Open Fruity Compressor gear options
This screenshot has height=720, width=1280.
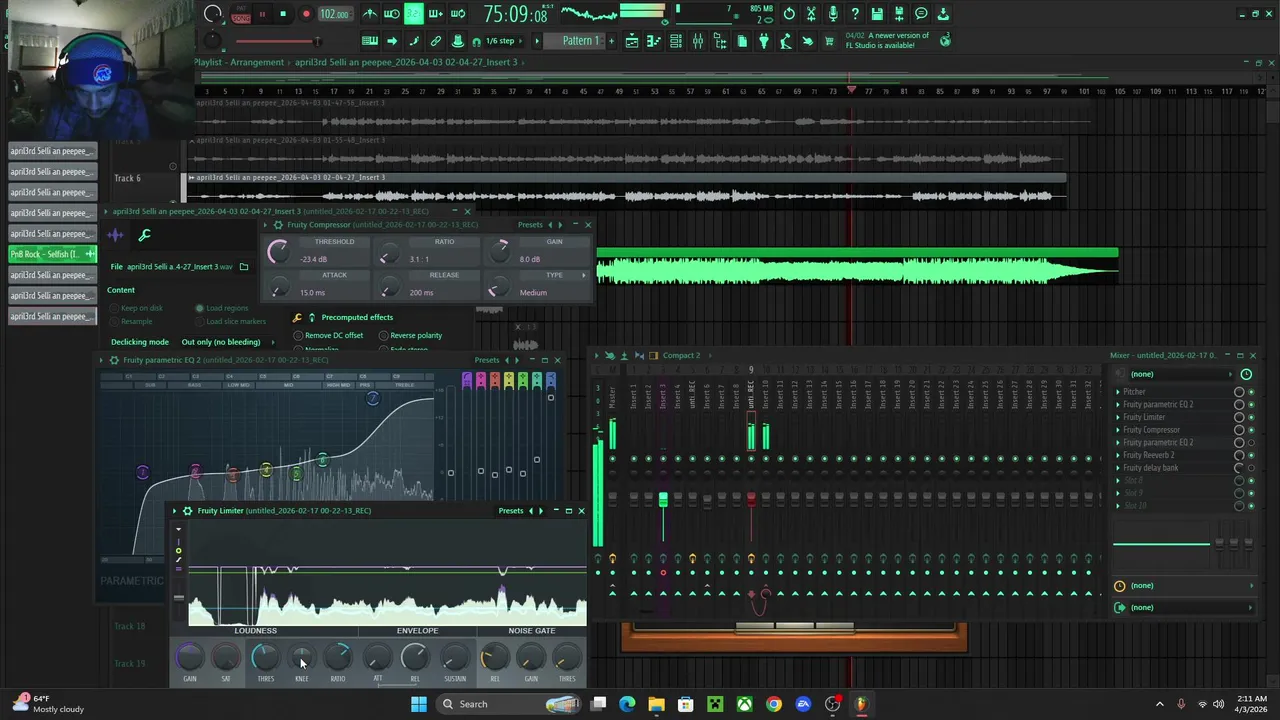[279, 225]
